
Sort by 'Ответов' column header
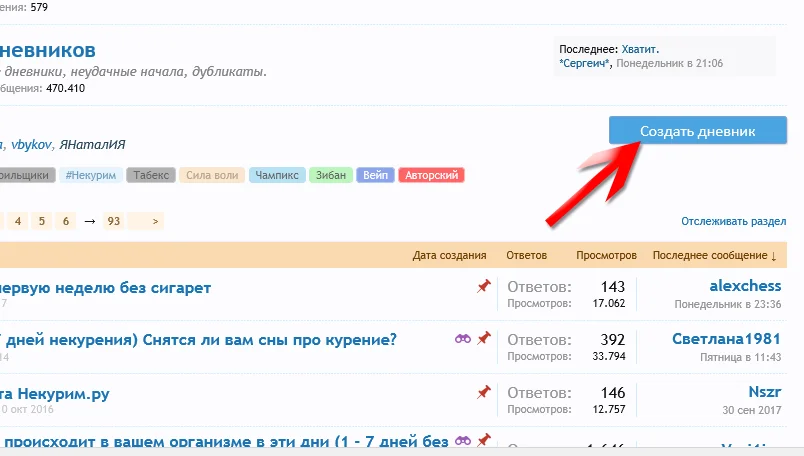pyautogui.click(x=527, y=255)
